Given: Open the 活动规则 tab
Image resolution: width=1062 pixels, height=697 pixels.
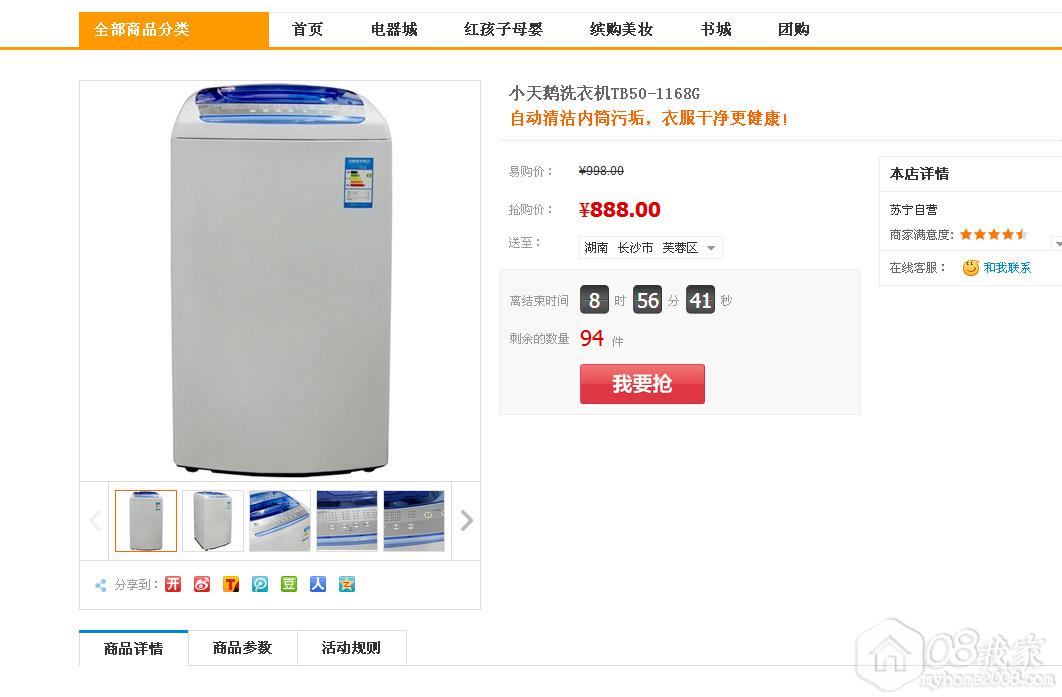Looking at the screenshot, I should tap(352, 648).
